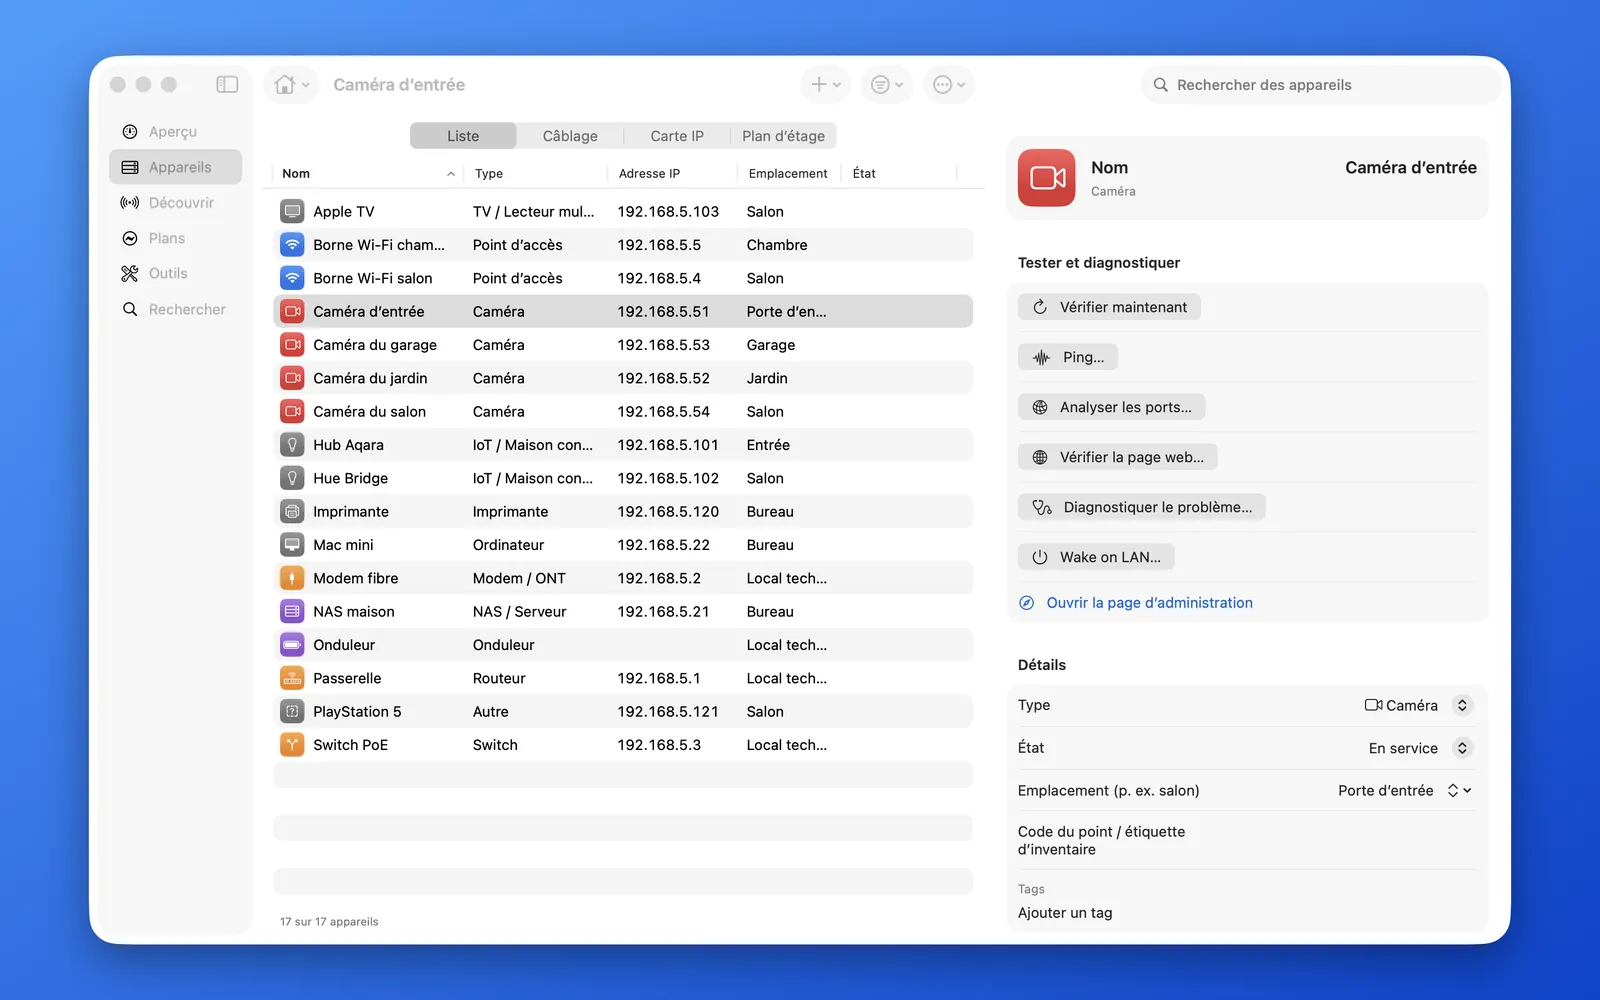The height and width of the screenshot is (1000, 1600).
Task: Select the Chambre location cell
Action: [777, 245]
